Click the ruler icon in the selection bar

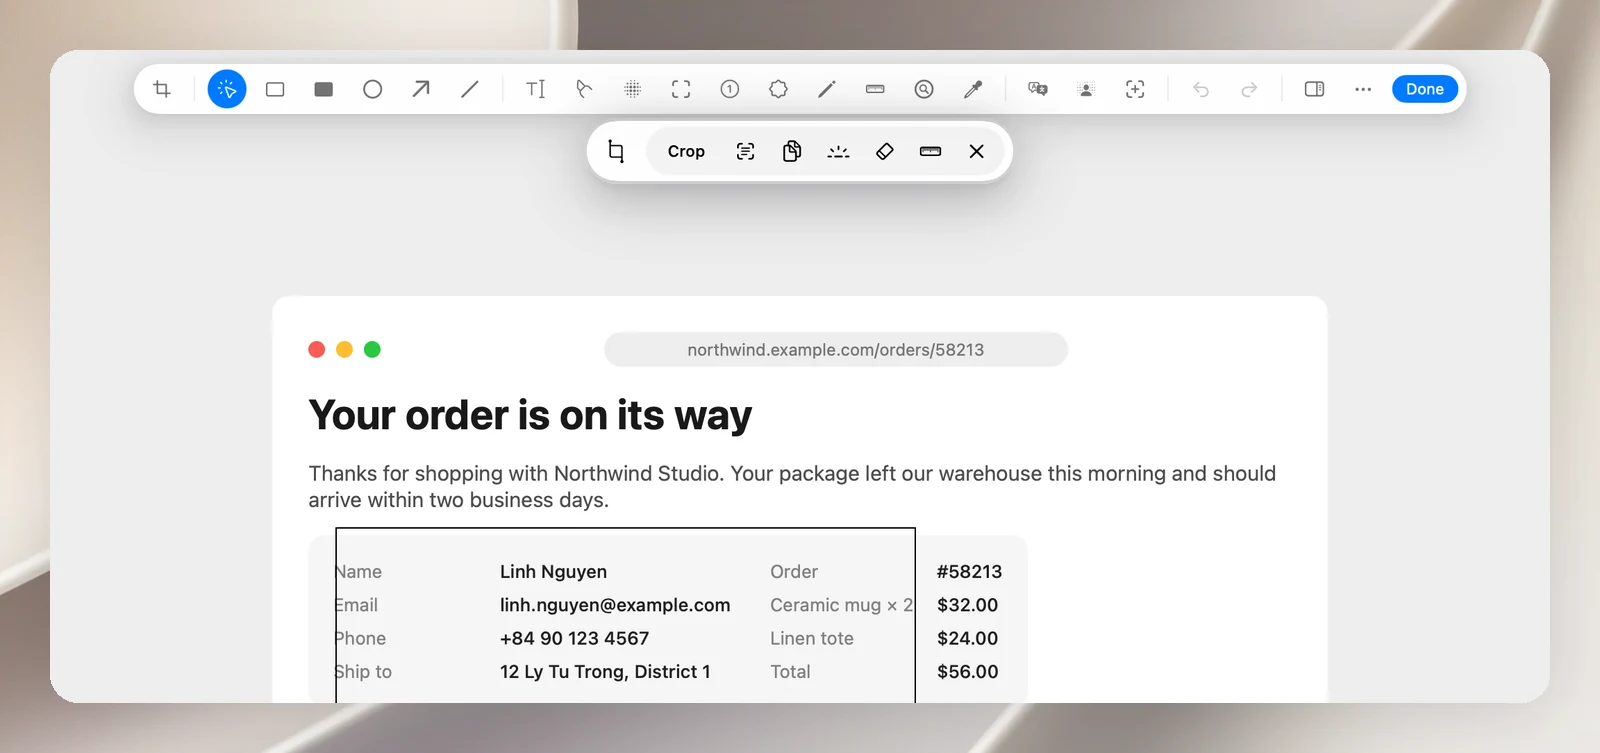point(931,151)
